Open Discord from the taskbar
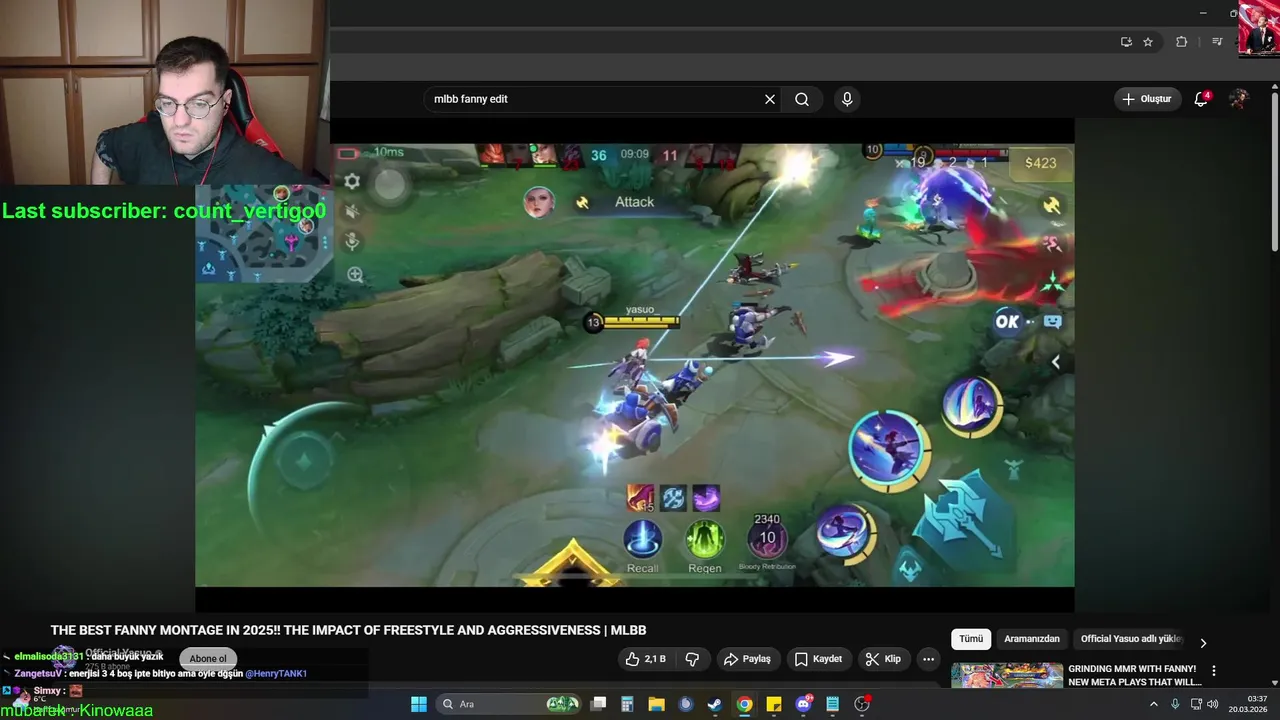Viewport: 1280px width, 720px height. 803,704
